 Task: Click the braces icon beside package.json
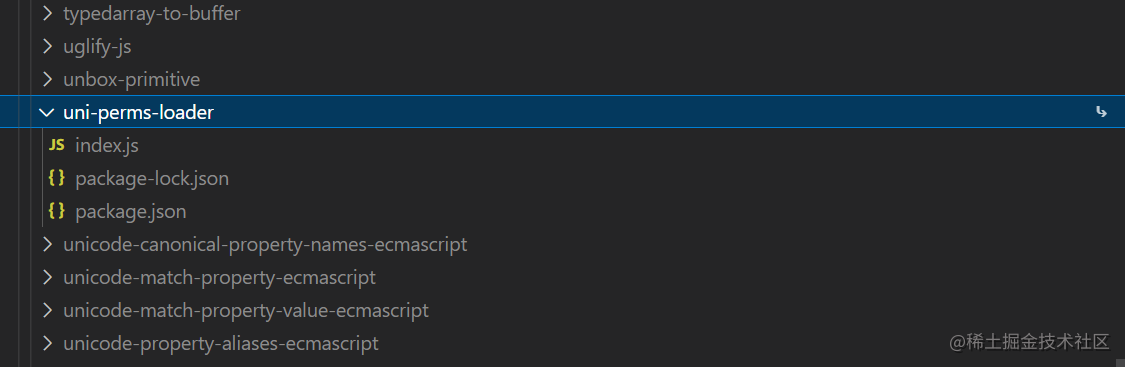click(x=56, y=211)
